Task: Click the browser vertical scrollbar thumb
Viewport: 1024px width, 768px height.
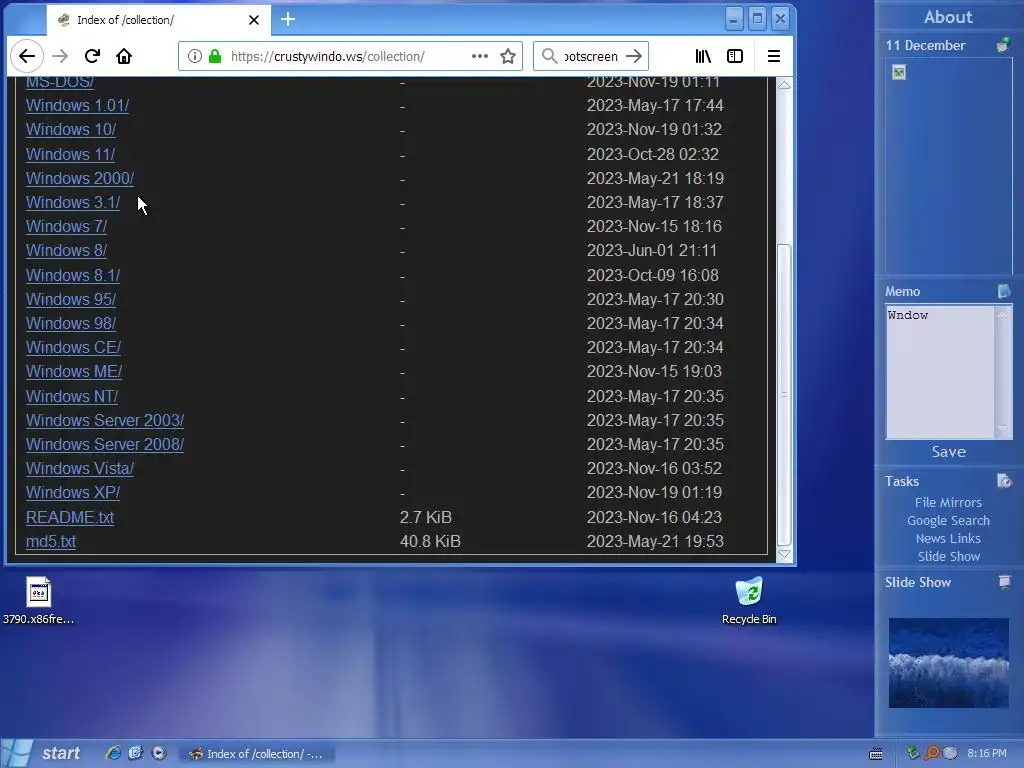Action: point(784,394)
